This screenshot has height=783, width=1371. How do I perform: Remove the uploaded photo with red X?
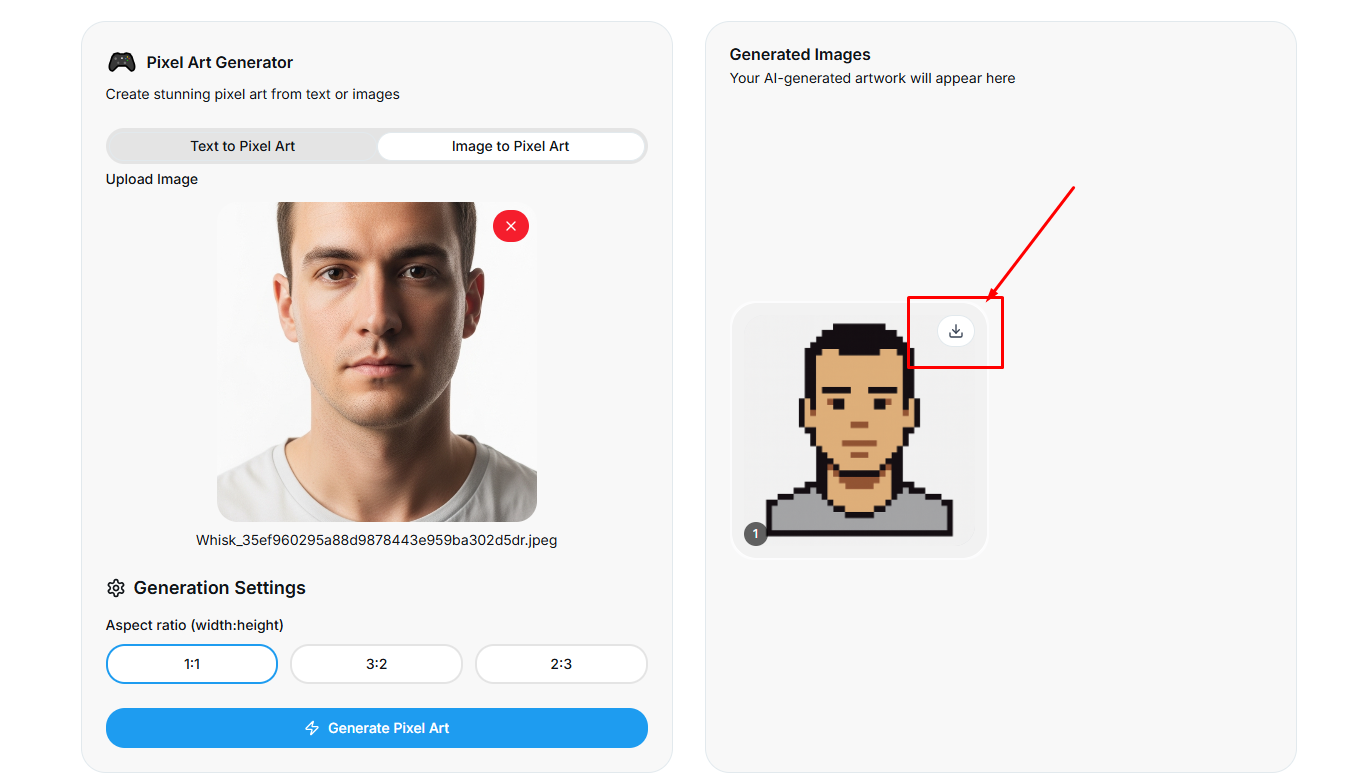pos(511,226)
